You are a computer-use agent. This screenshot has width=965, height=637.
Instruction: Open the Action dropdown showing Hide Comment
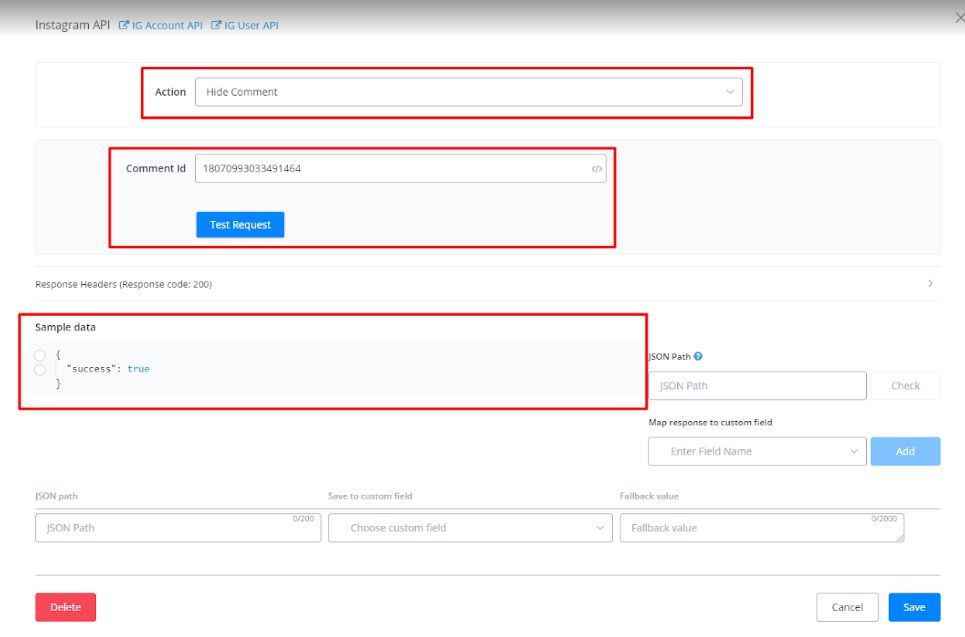tap(468, 92)
